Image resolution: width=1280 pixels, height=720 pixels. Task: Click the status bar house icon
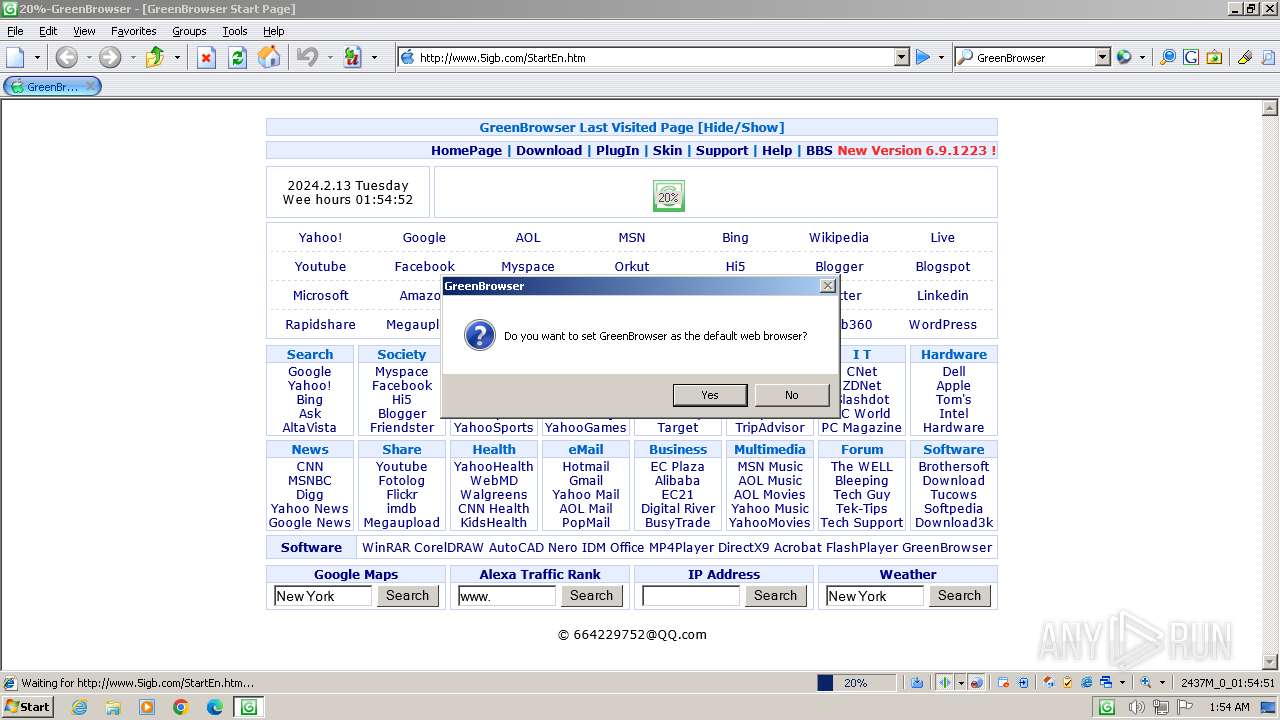point(1048,683)
